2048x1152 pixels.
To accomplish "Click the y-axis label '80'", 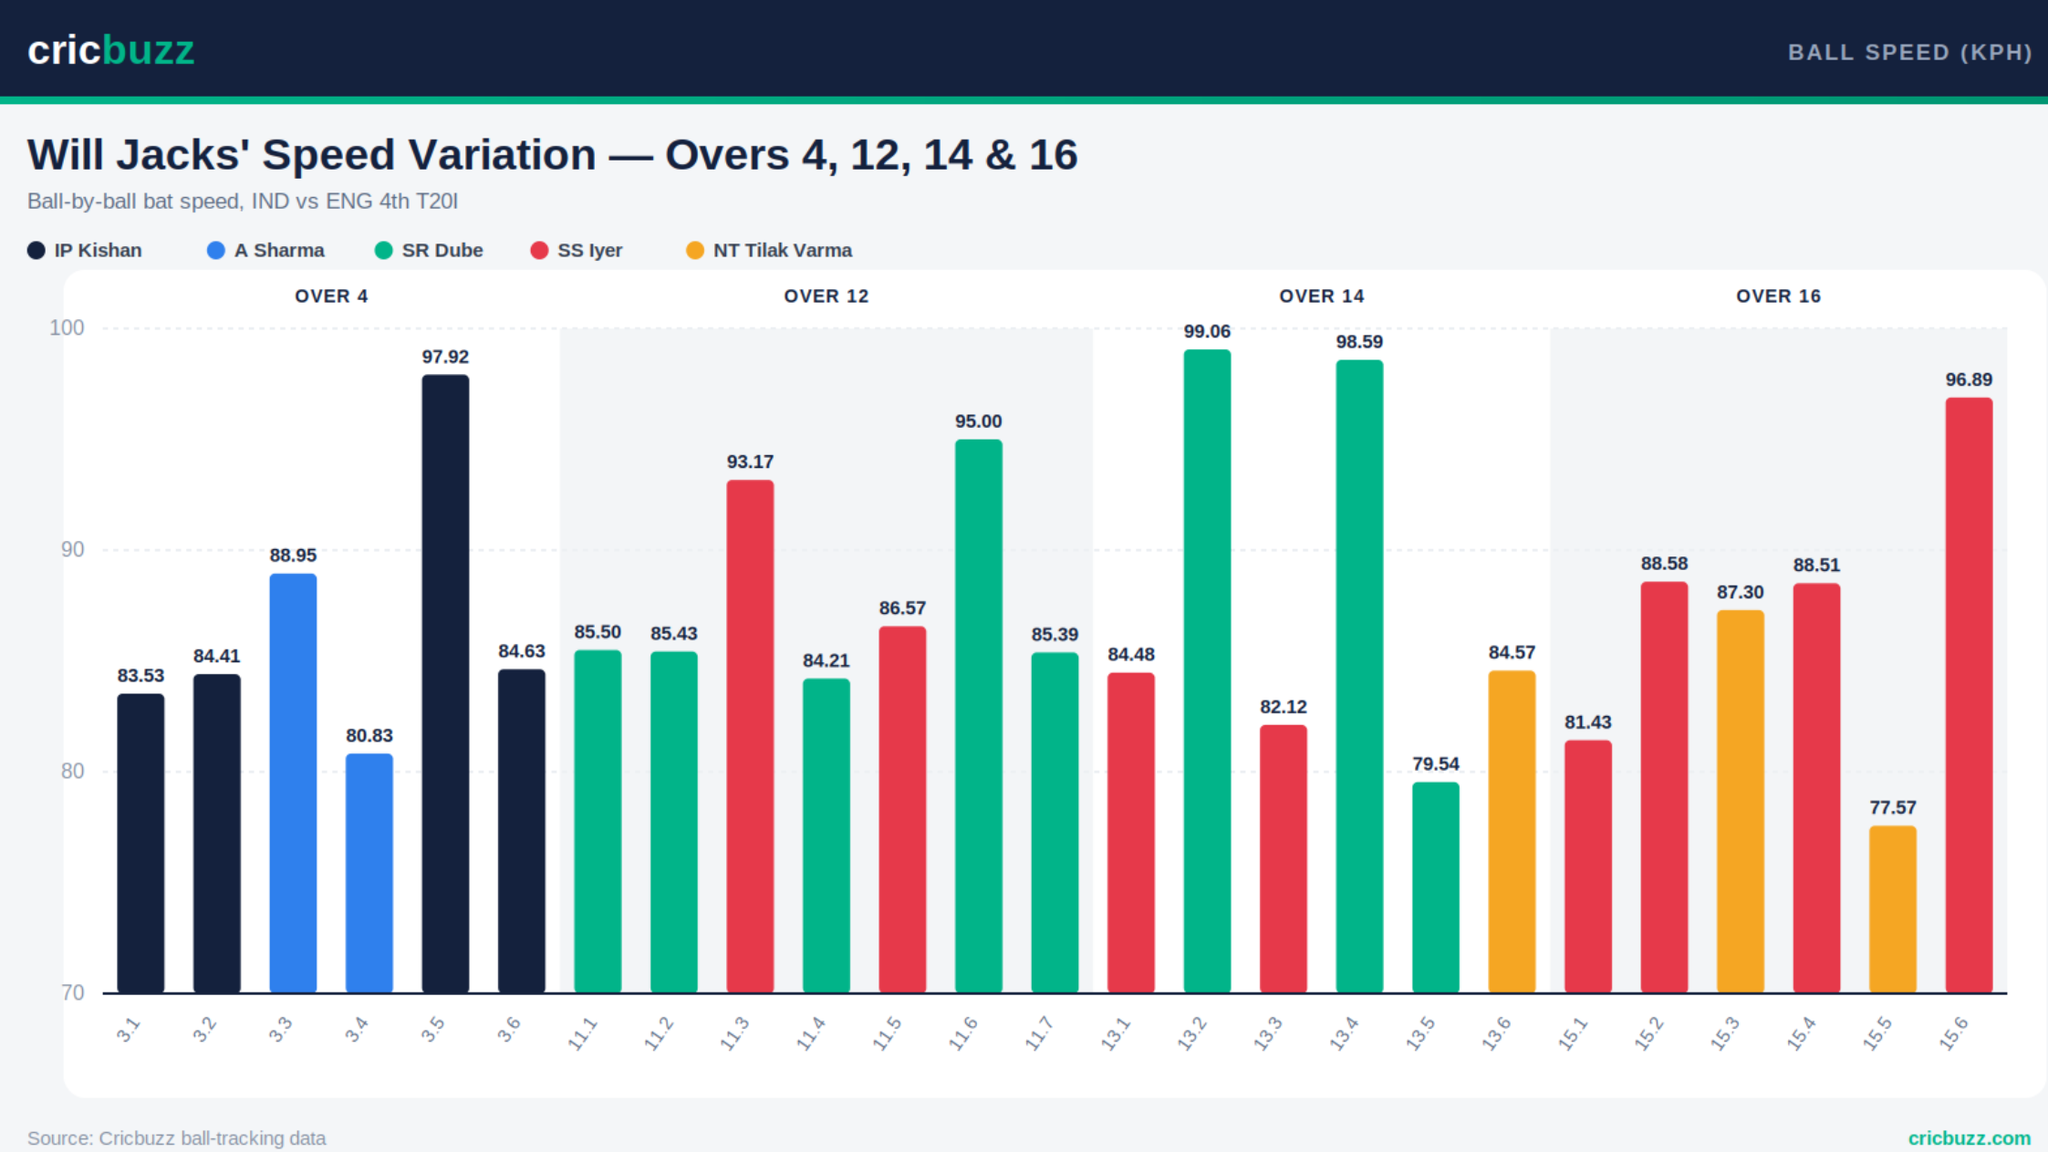I will (73, 771).
